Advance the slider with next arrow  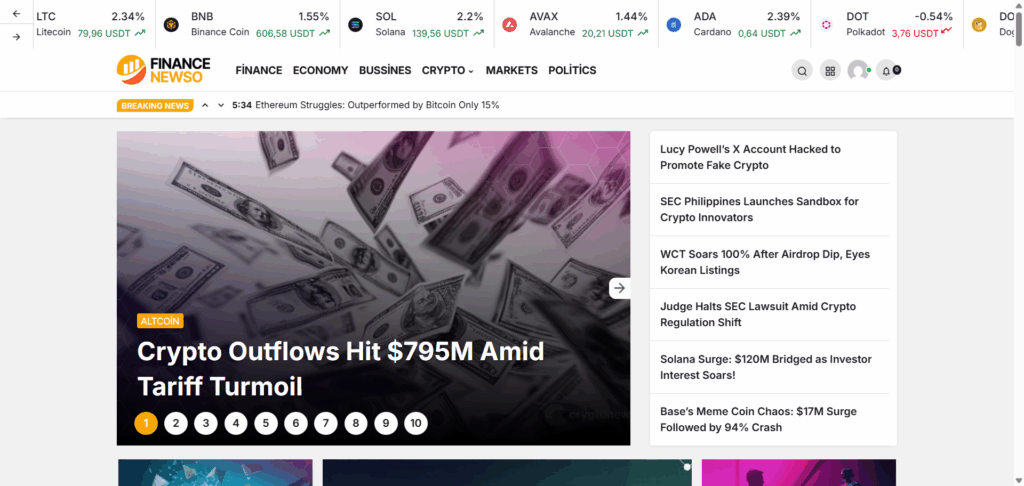click(620, 288)
